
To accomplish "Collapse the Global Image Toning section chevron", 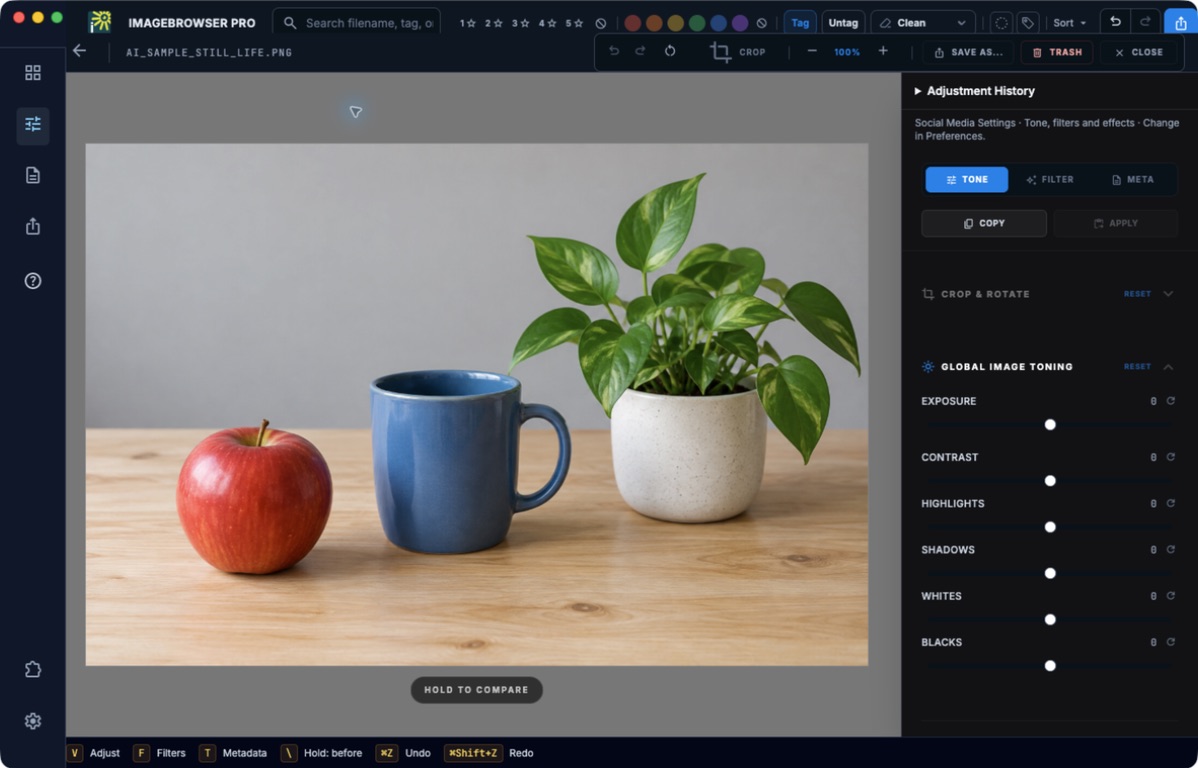I will pyautogui.click(x=1168, y=367).
